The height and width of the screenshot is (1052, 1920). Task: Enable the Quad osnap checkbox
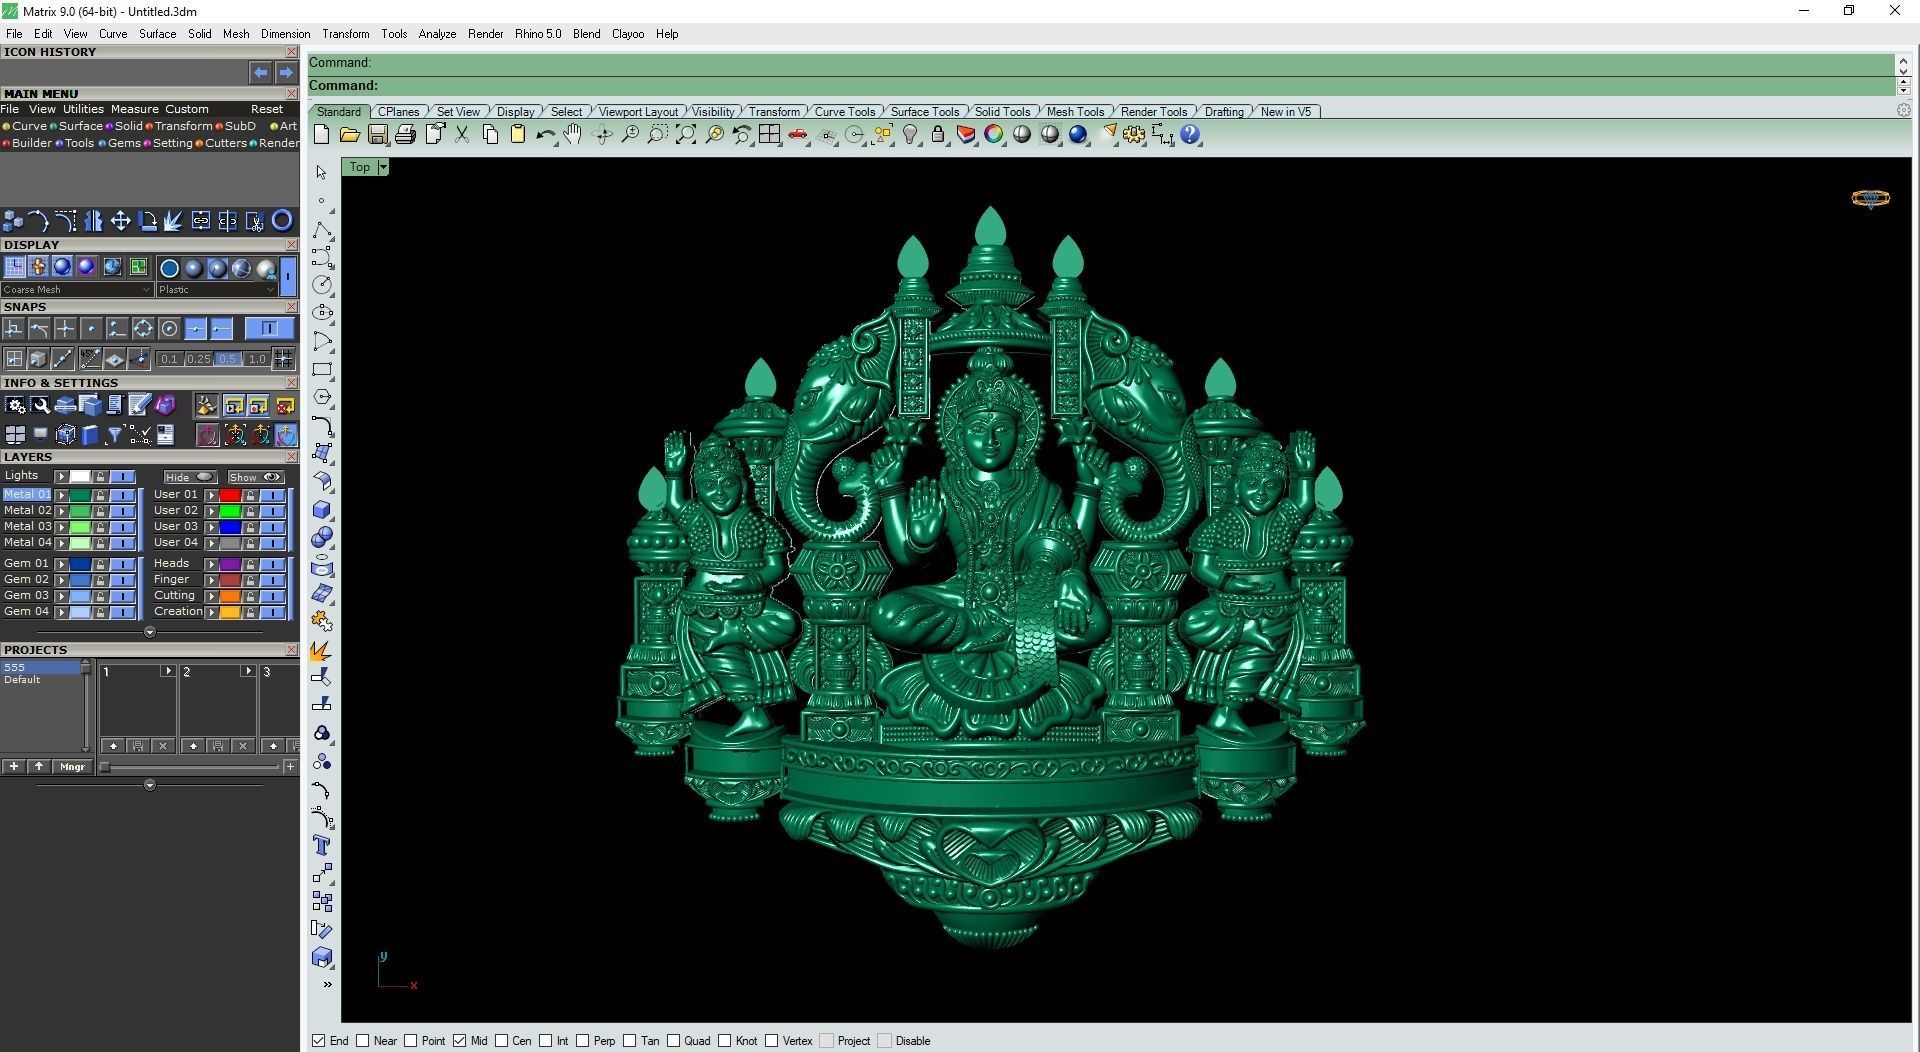674,1041
